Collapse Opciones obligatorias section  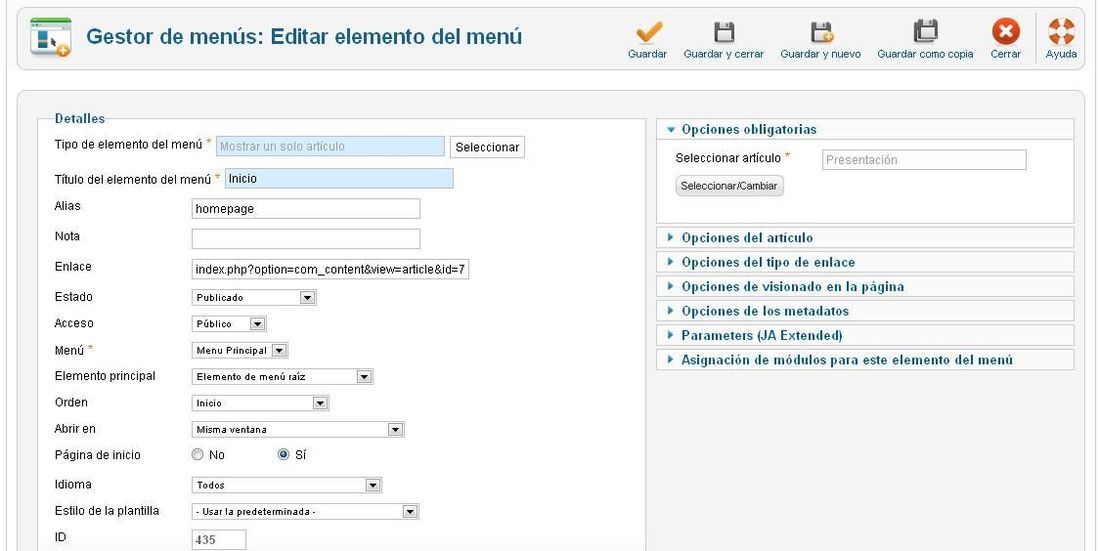click(x=865, y=129)
